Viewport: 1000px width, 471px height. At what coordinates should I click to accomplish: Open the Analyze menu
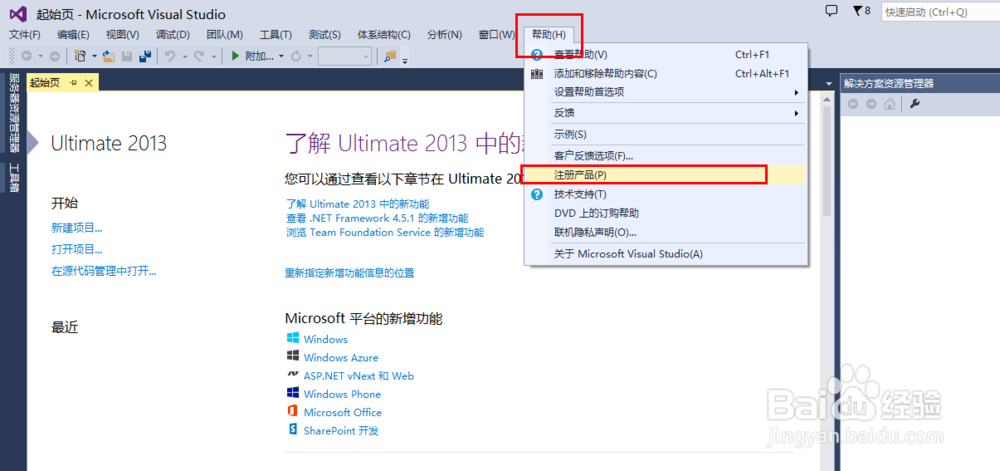[445, 34]
